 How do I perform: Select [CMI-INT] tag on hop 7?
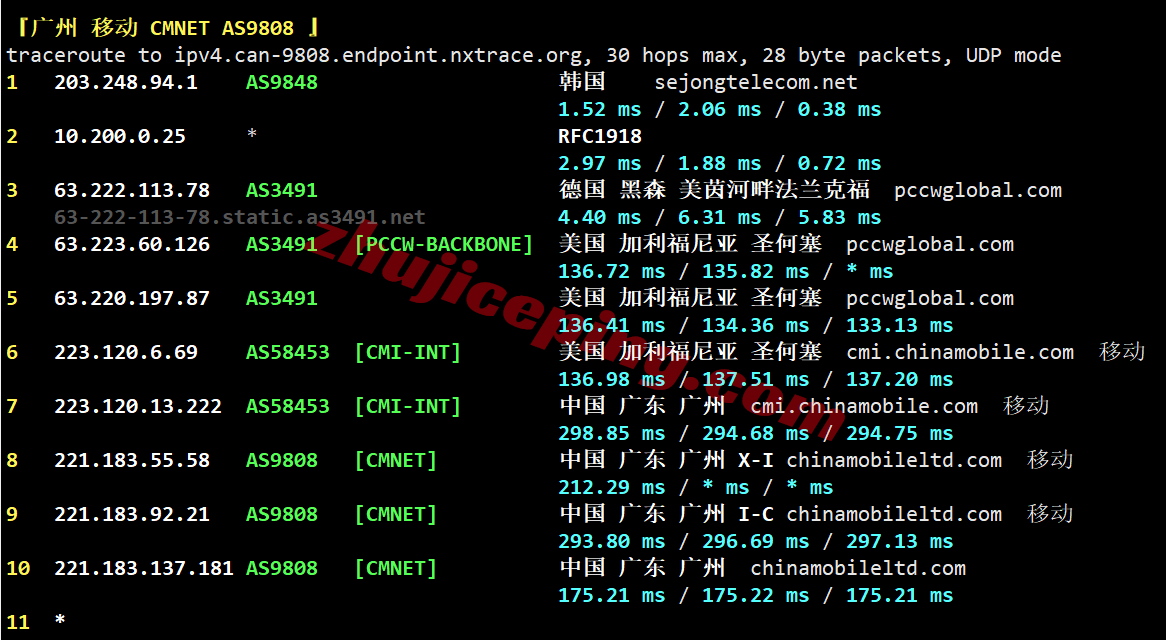point(408,407)
